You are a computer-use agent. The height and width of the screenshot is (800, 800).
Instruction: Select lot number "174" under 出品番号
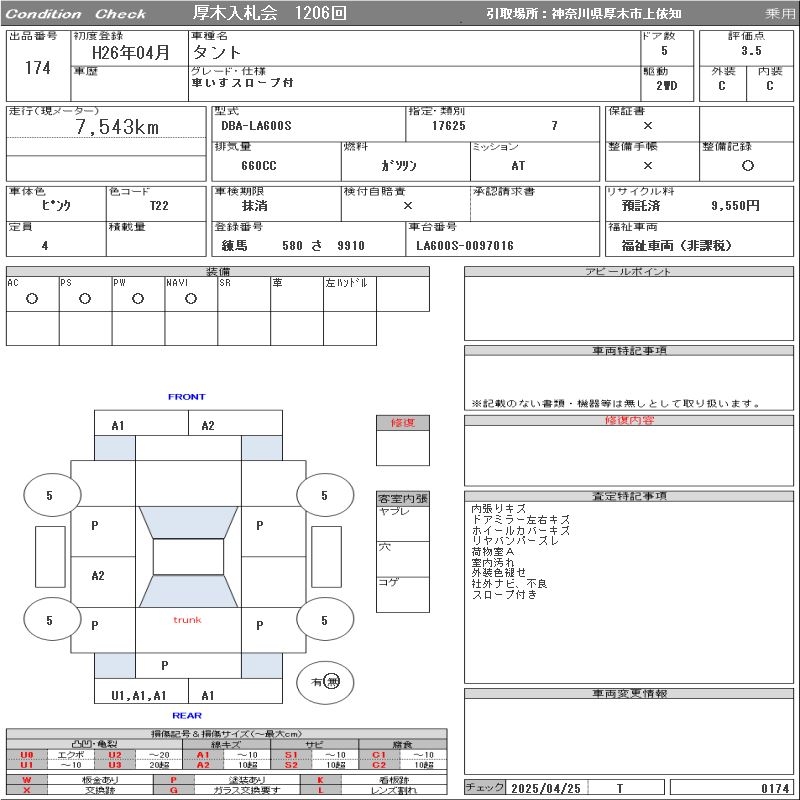pos(38,68)
